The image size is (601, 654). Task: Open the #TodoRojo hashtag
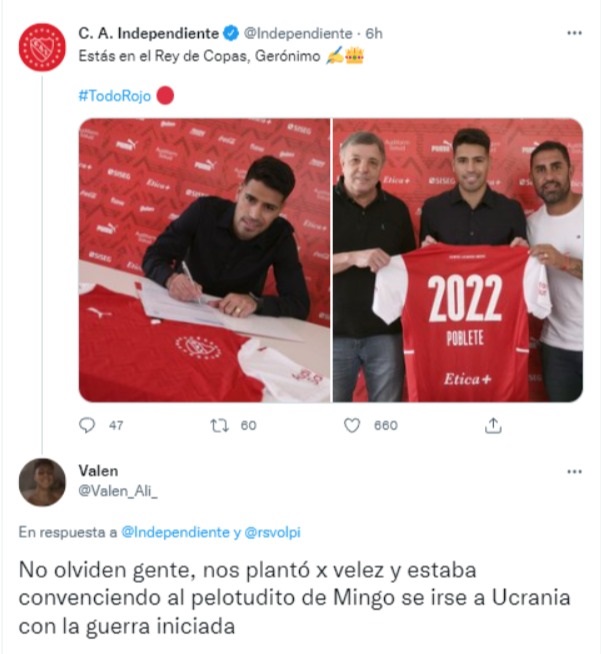115,96
